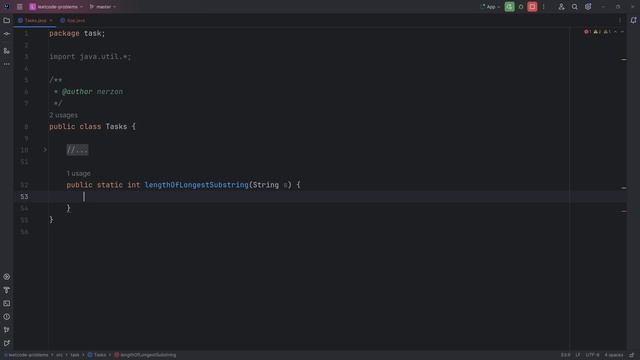Click the lengthOfLongestSubstring breadcrumb
The height and width of the screenshot is (360, 640).
(145, 355)
